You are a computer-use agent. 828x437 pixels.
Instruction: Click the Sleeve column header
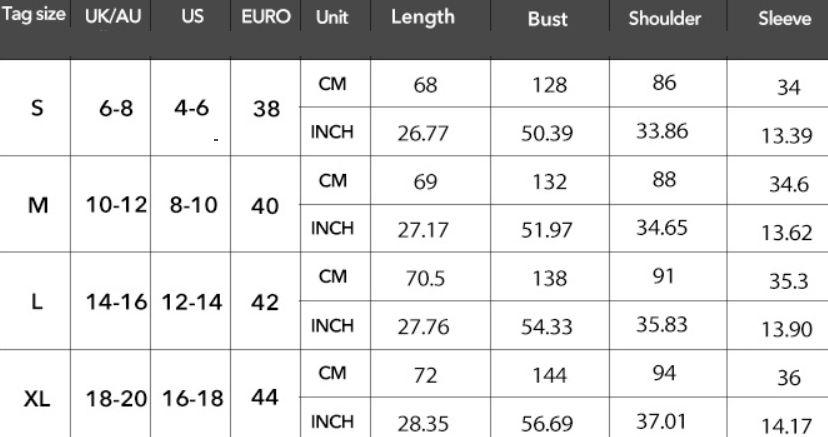pyautogui.click(x=784, y=21)
